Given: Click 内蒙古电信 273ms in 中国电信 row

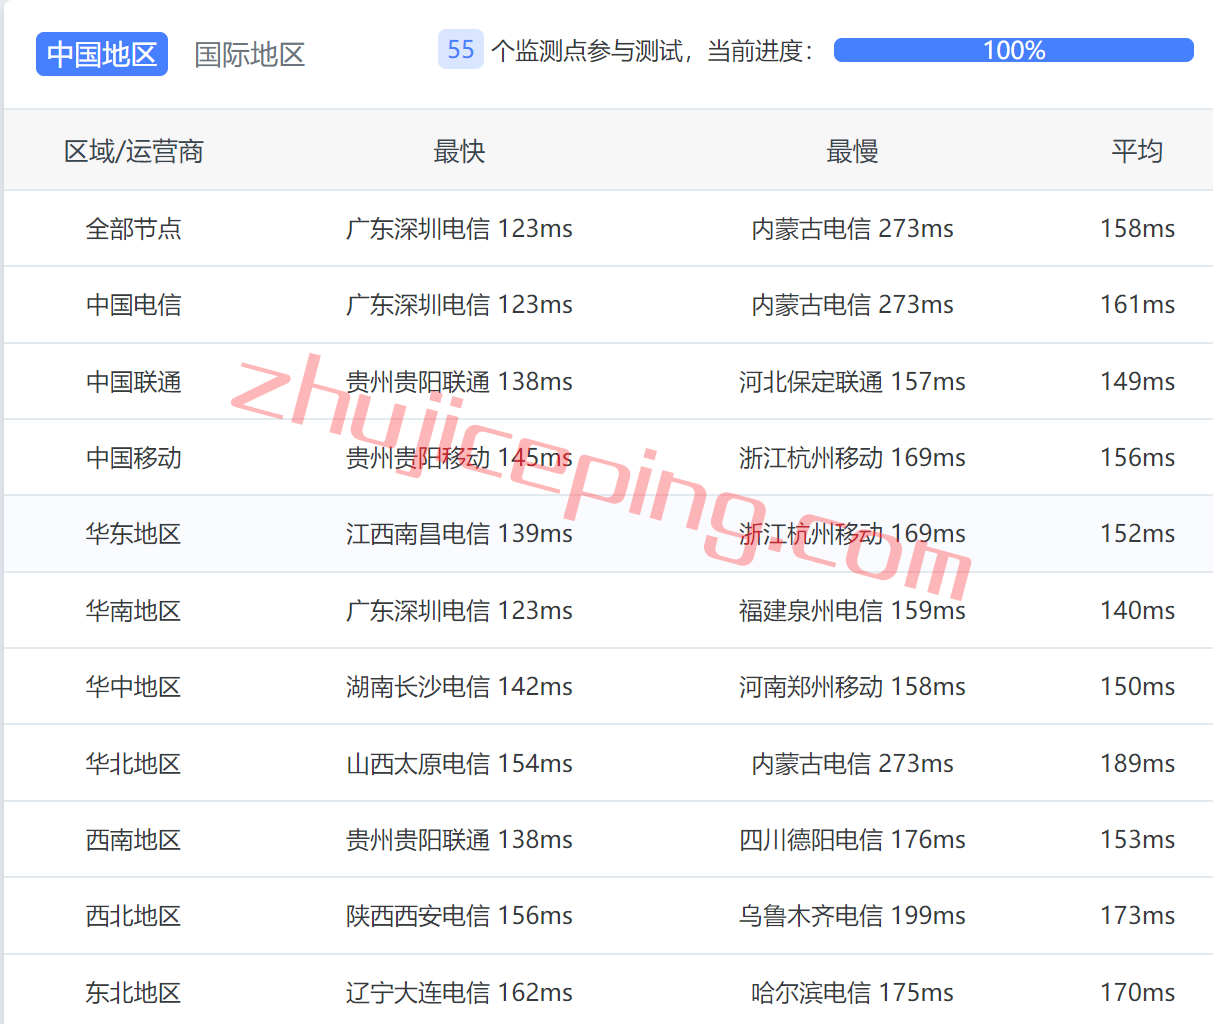Looking at the screenshot, I should [x=852, y=304].
